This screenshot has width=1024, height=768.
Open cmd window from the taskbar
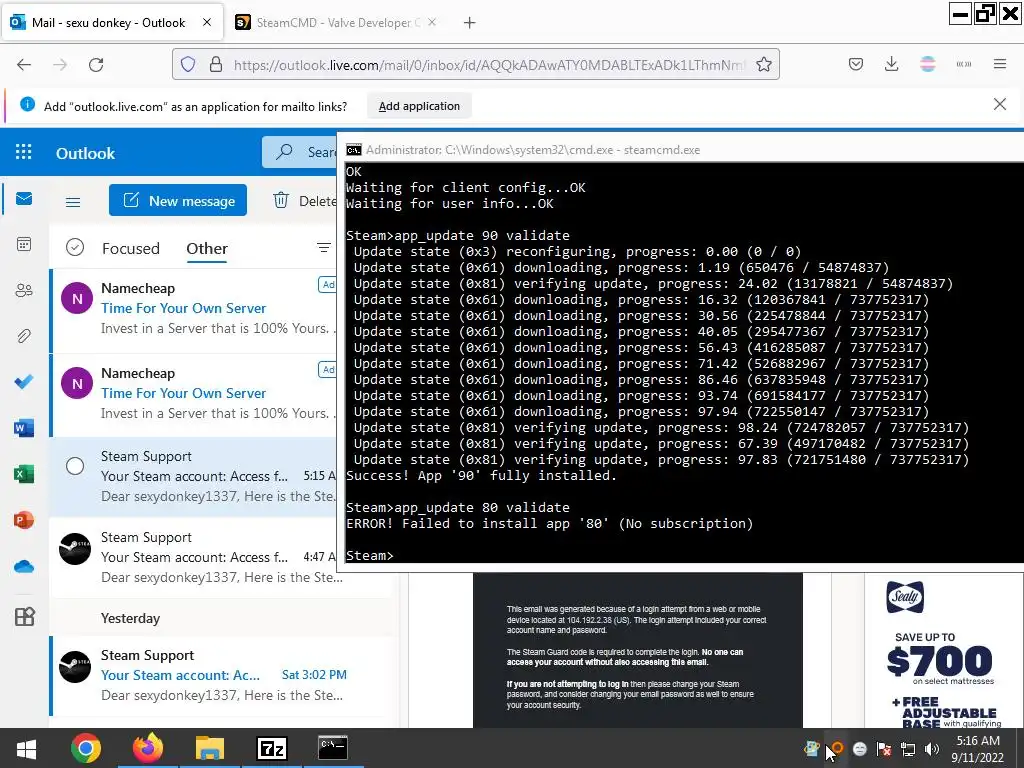click(x=332, y=748)
